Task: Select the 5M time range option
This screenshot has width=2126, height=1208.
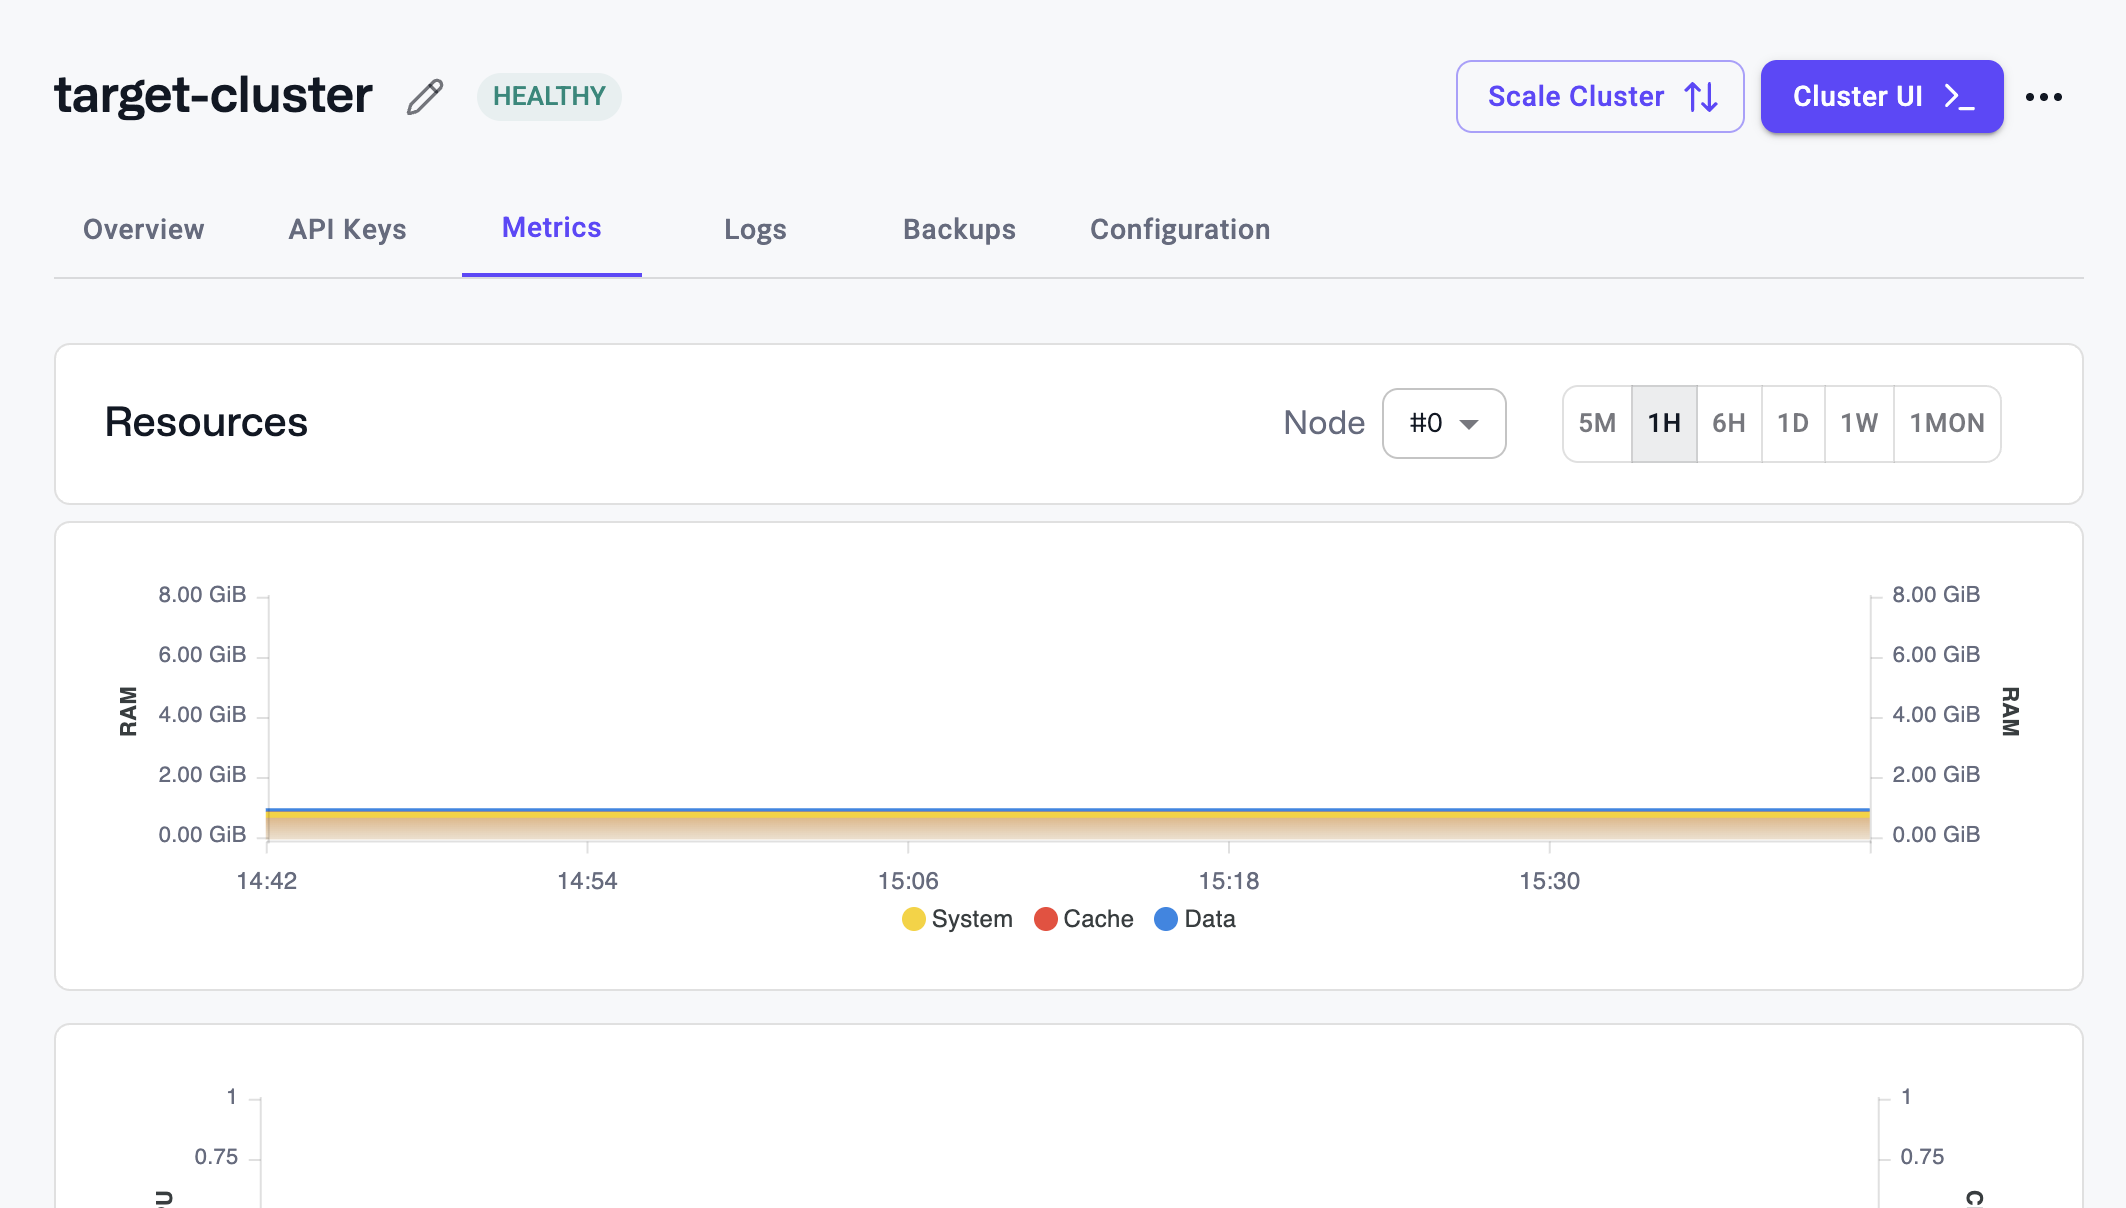Action: pyautogui.click(x=1595, y=424)
